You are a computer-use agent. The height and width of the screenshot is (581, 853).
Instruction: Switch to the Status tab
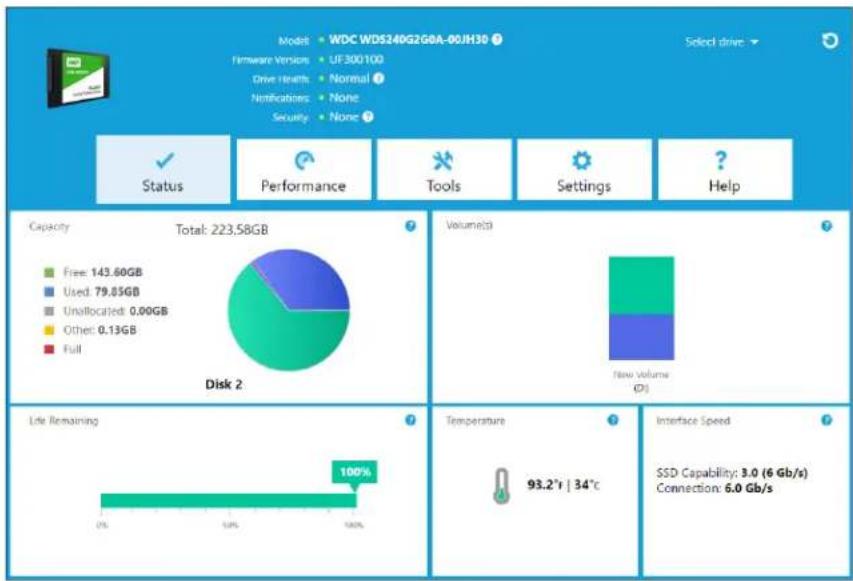[163, 170]
